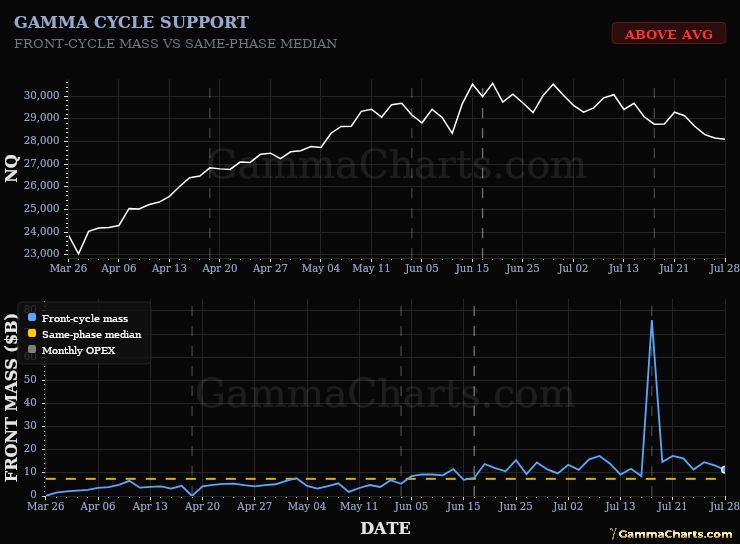740x544 pixels.
Task: Click May 11 label on lower chart
Action: (359, 506)
